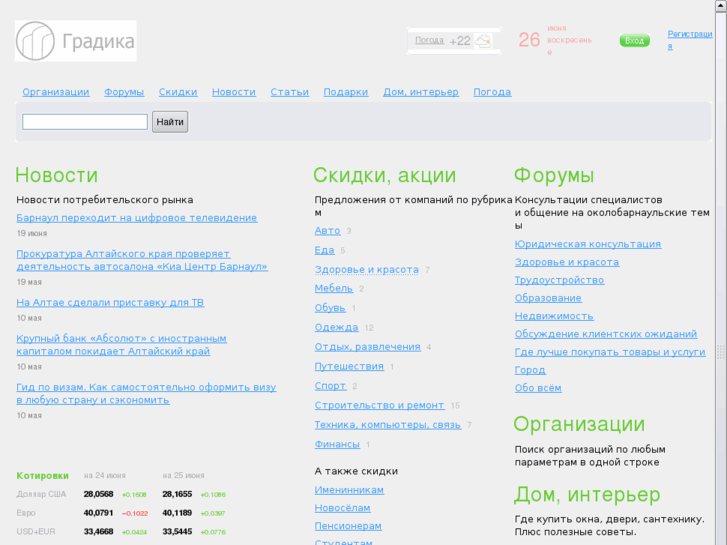
Task: Open the Регистрация link
Action: 690,40
